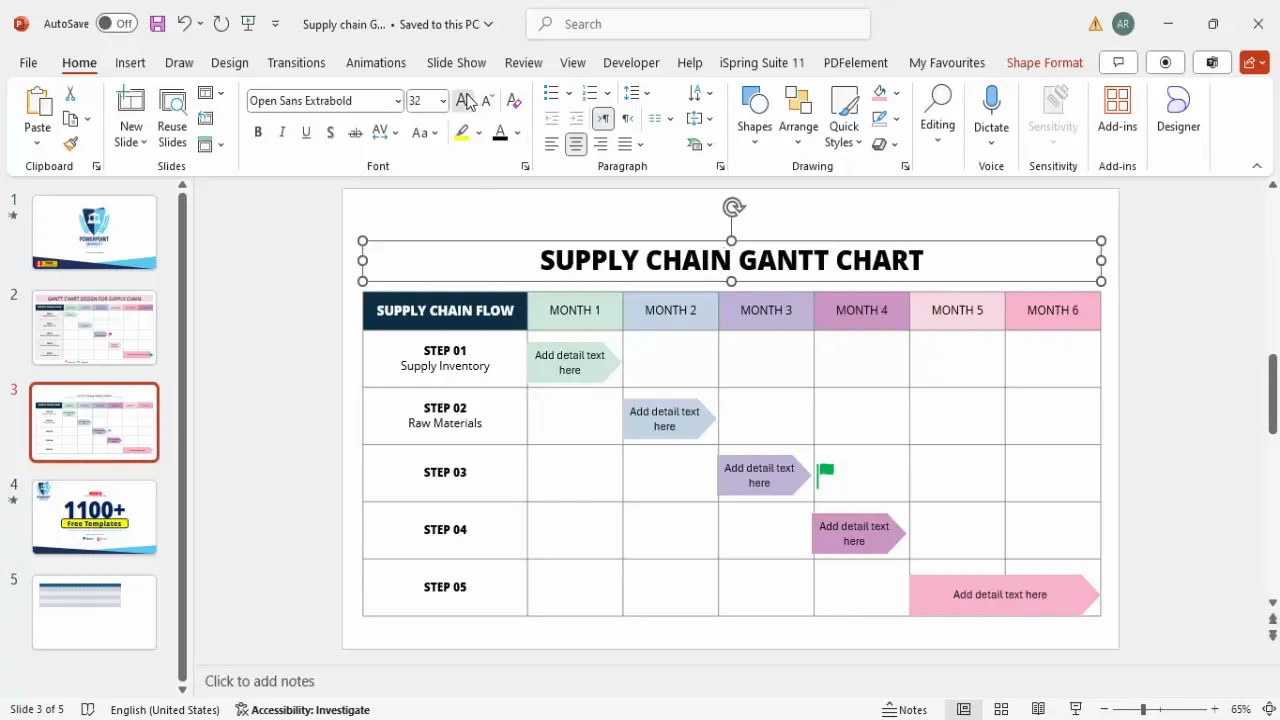Click the Justify alignment icon
Viewport: 1280px width, 720px height.
tap(625, 144)
